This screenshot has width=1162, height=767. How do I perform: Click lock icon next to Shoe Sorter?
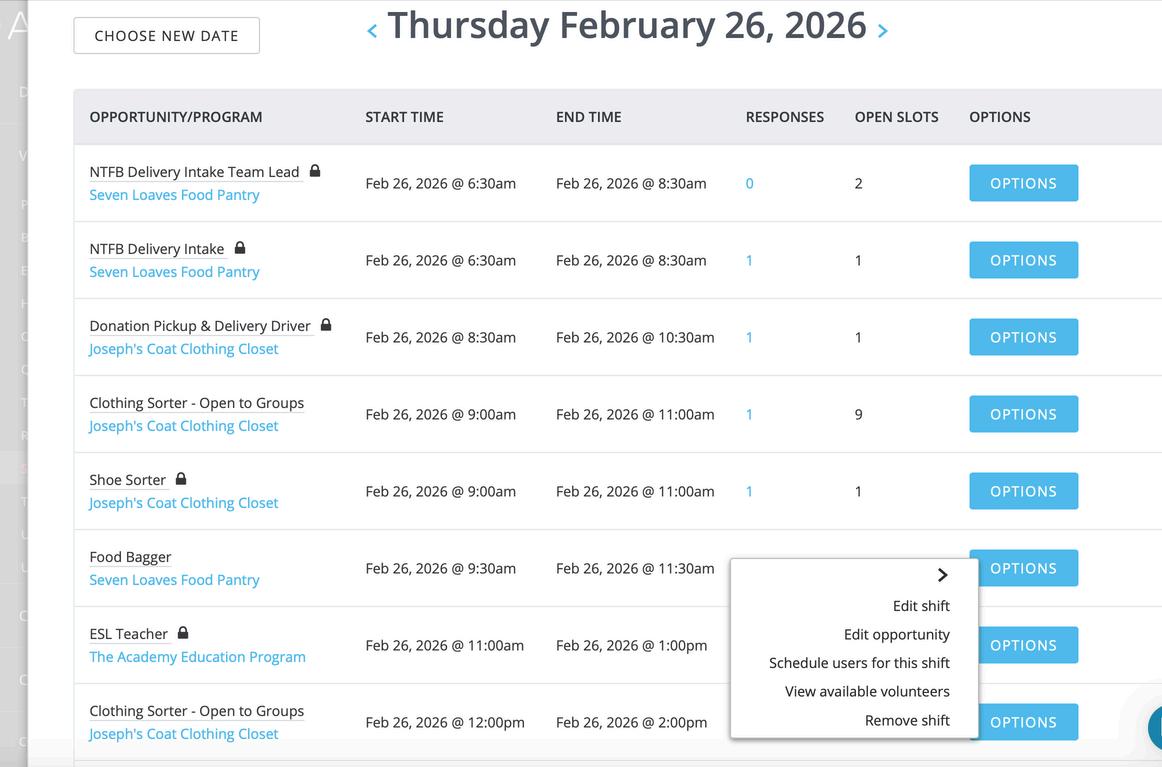(x=181, y=479)
